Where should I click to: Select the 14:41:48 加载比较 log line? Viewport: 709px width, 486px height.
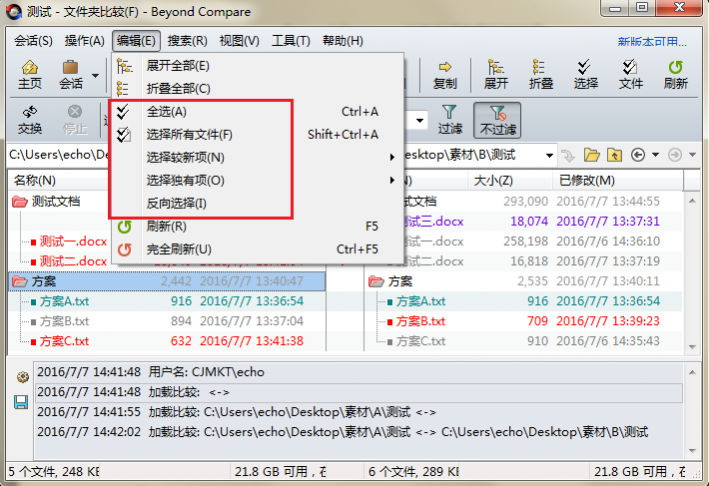(359, 392)
